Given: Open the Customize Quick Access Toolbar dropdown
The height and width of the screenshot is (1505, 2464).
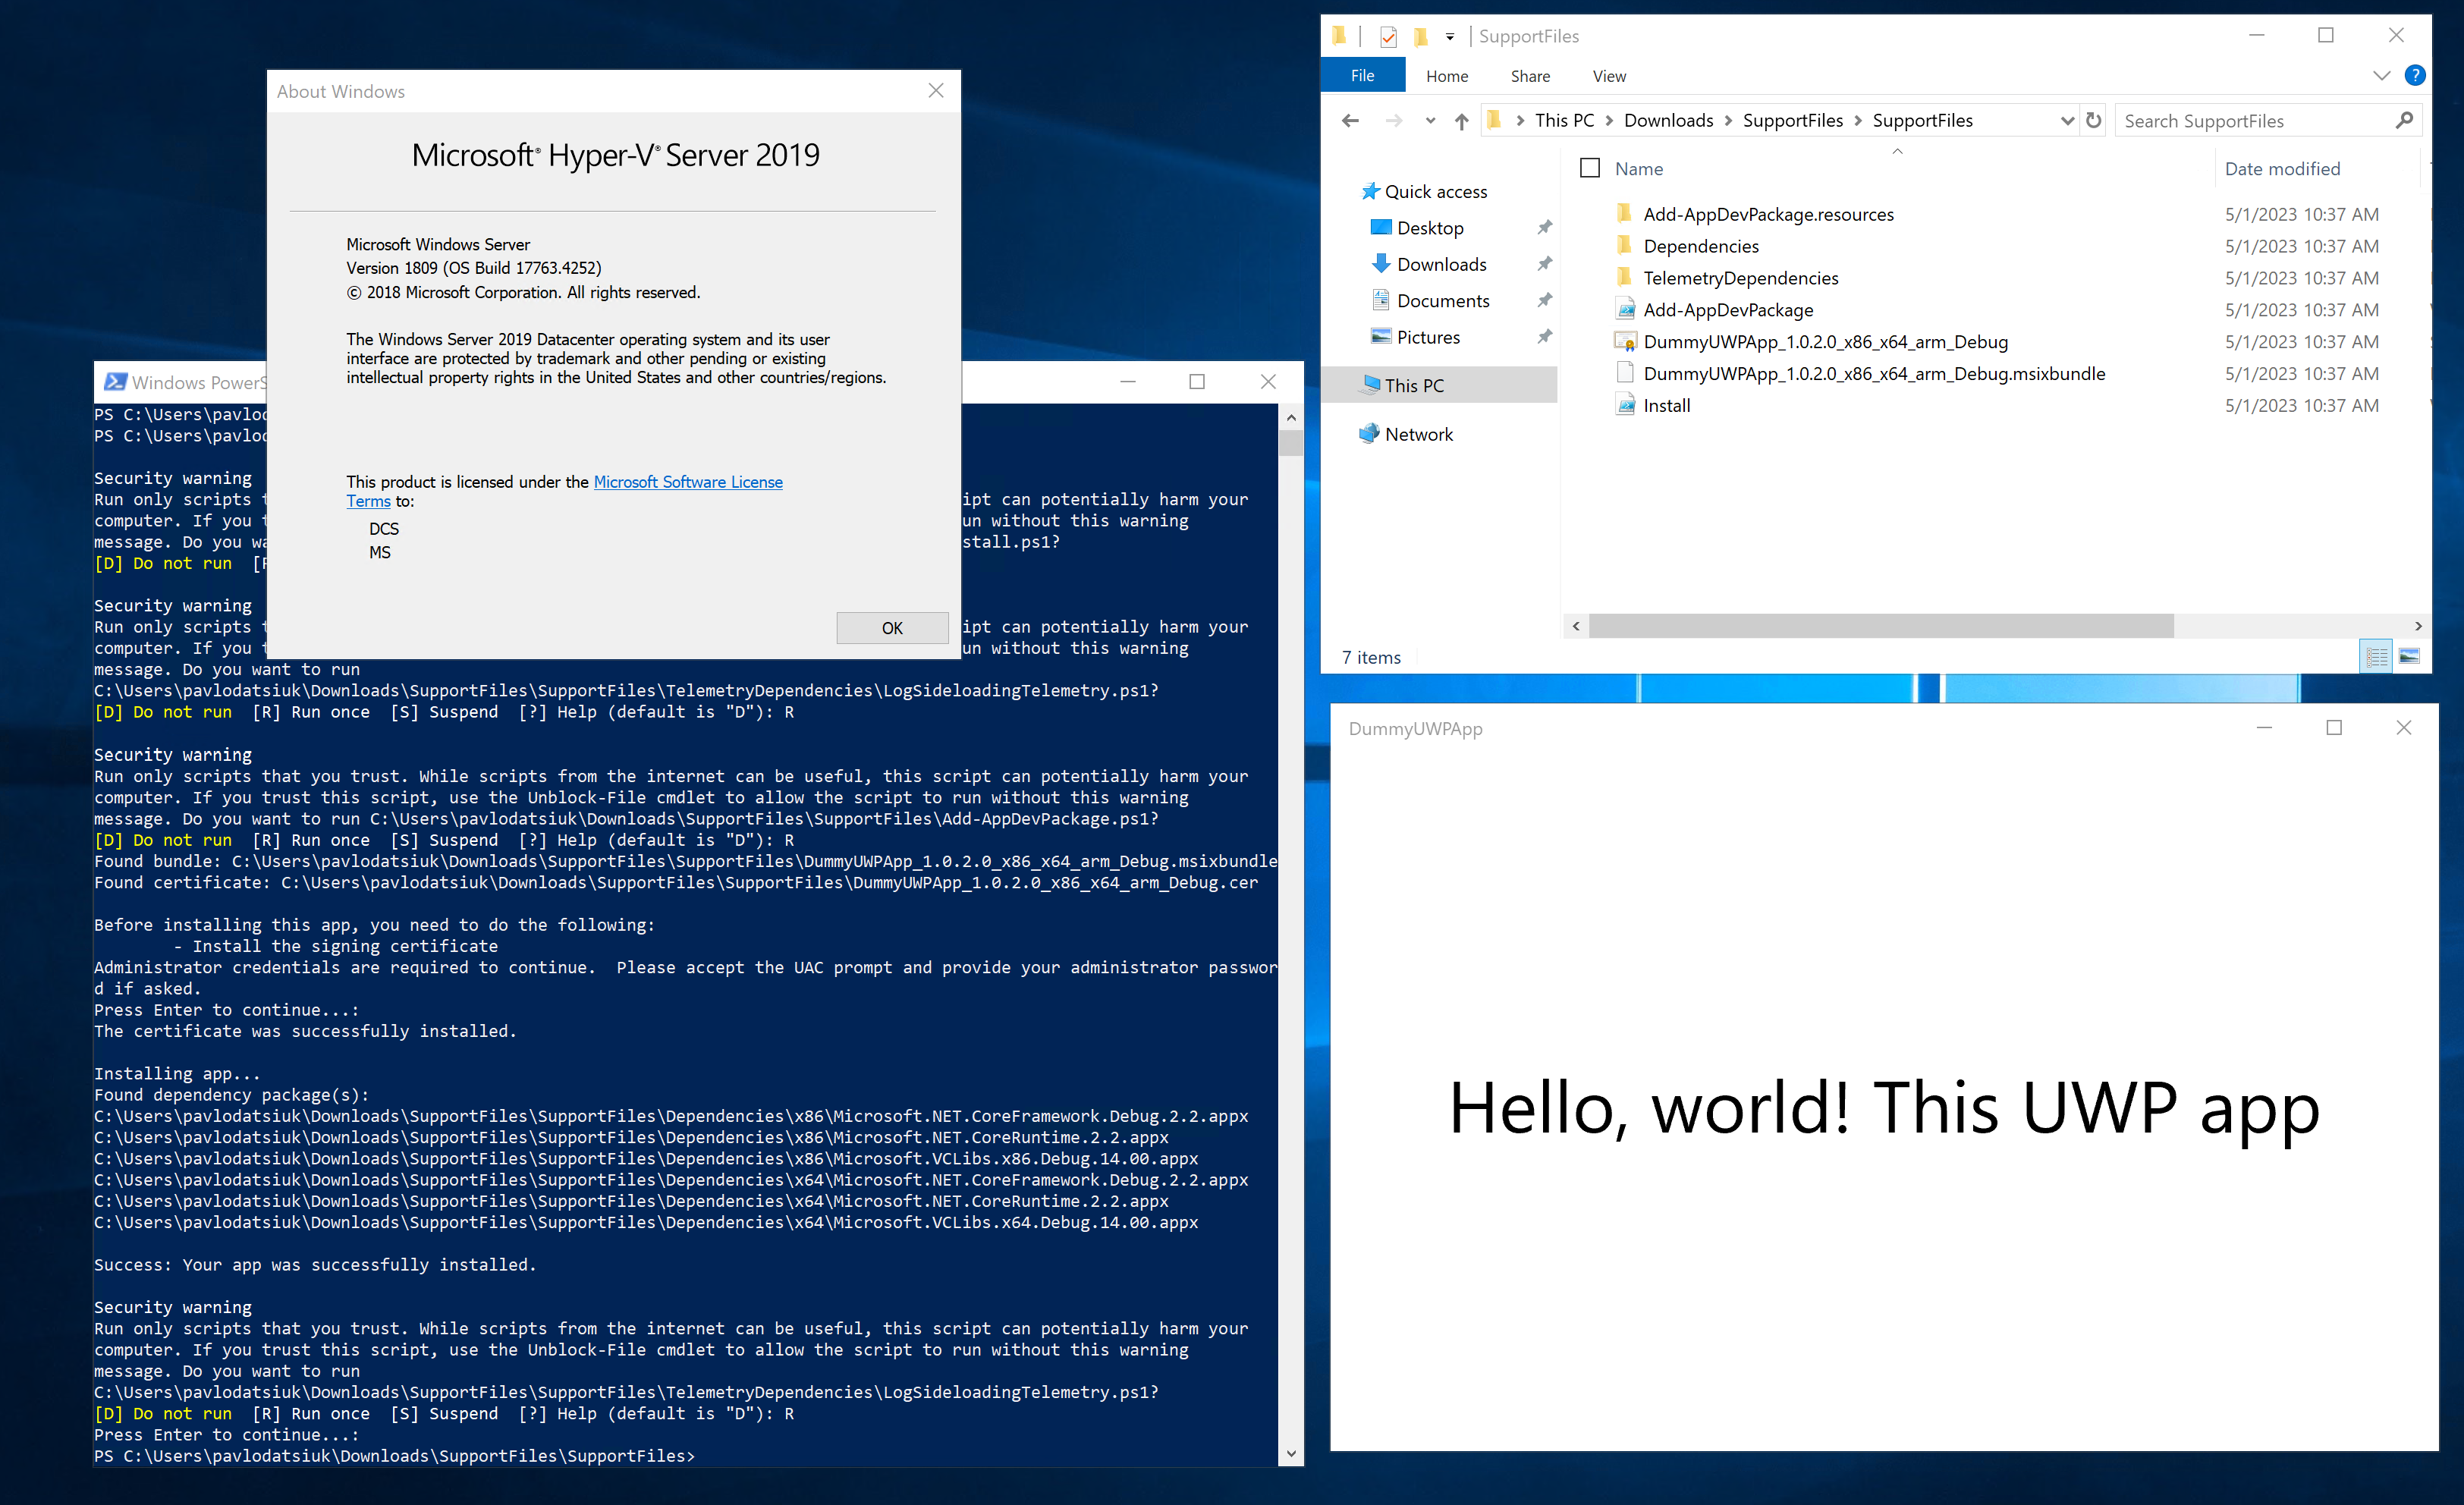Looking at the screenshot, I should [x=1449, y=37].
